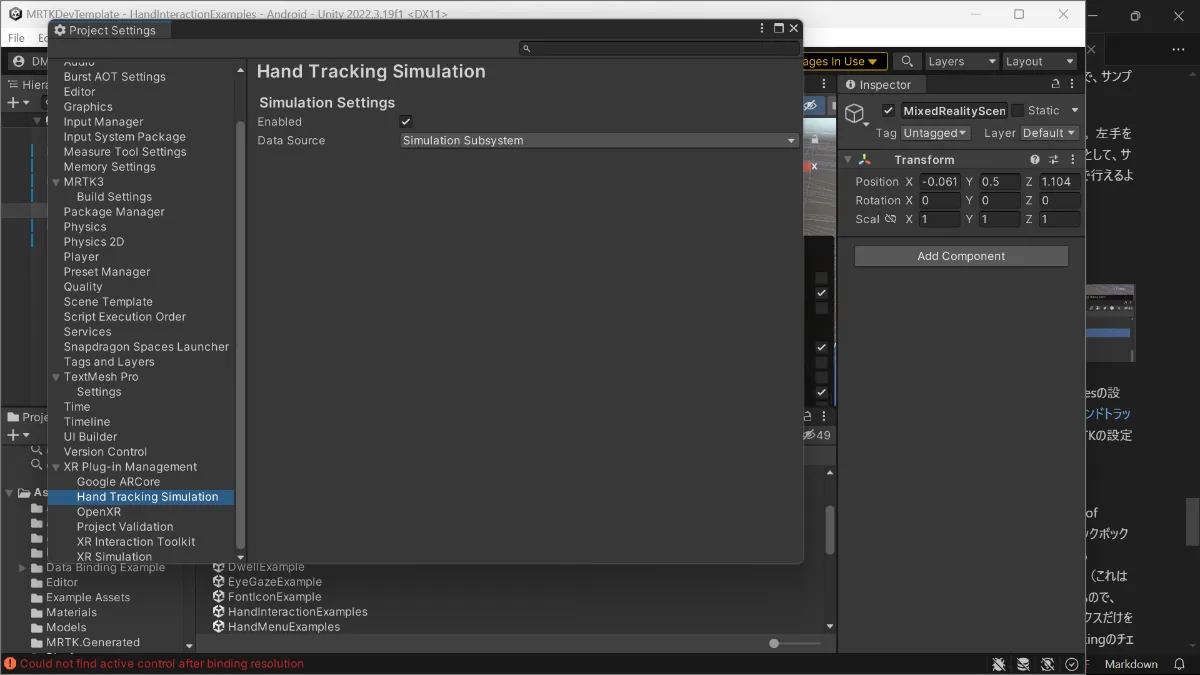Image resolution: width=1200 pixels, height=675 pixels.
Task: Enable the Static checkbox
Action: point(1018,111)
